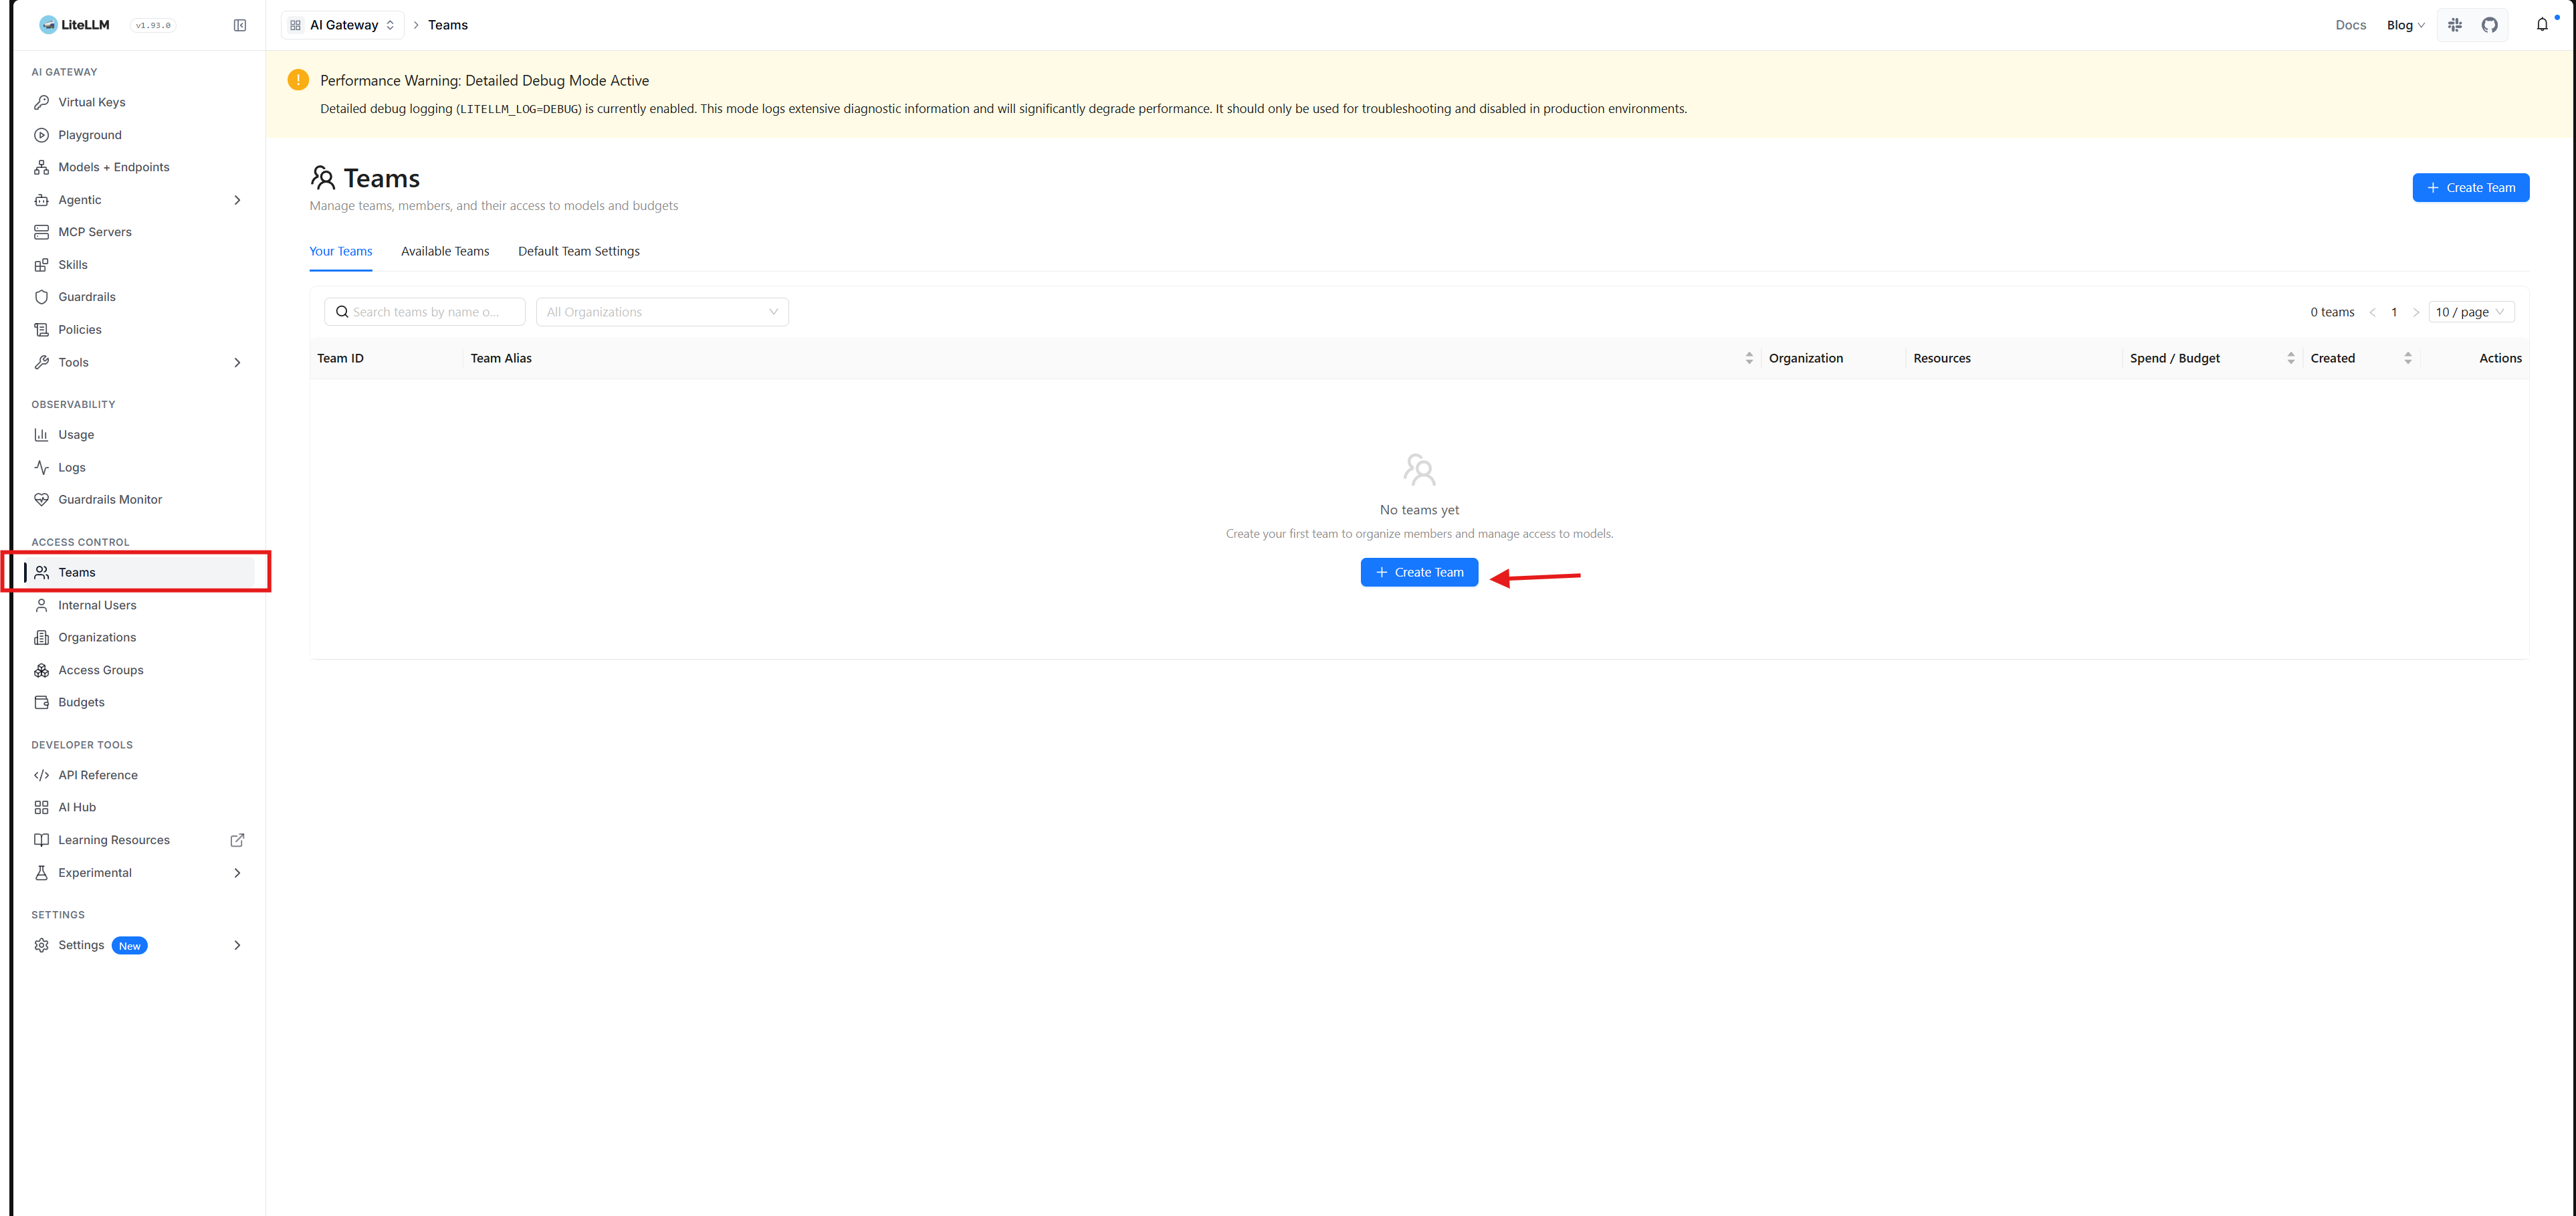Collapse sidebar with panel toggle icon

(240, 25)
